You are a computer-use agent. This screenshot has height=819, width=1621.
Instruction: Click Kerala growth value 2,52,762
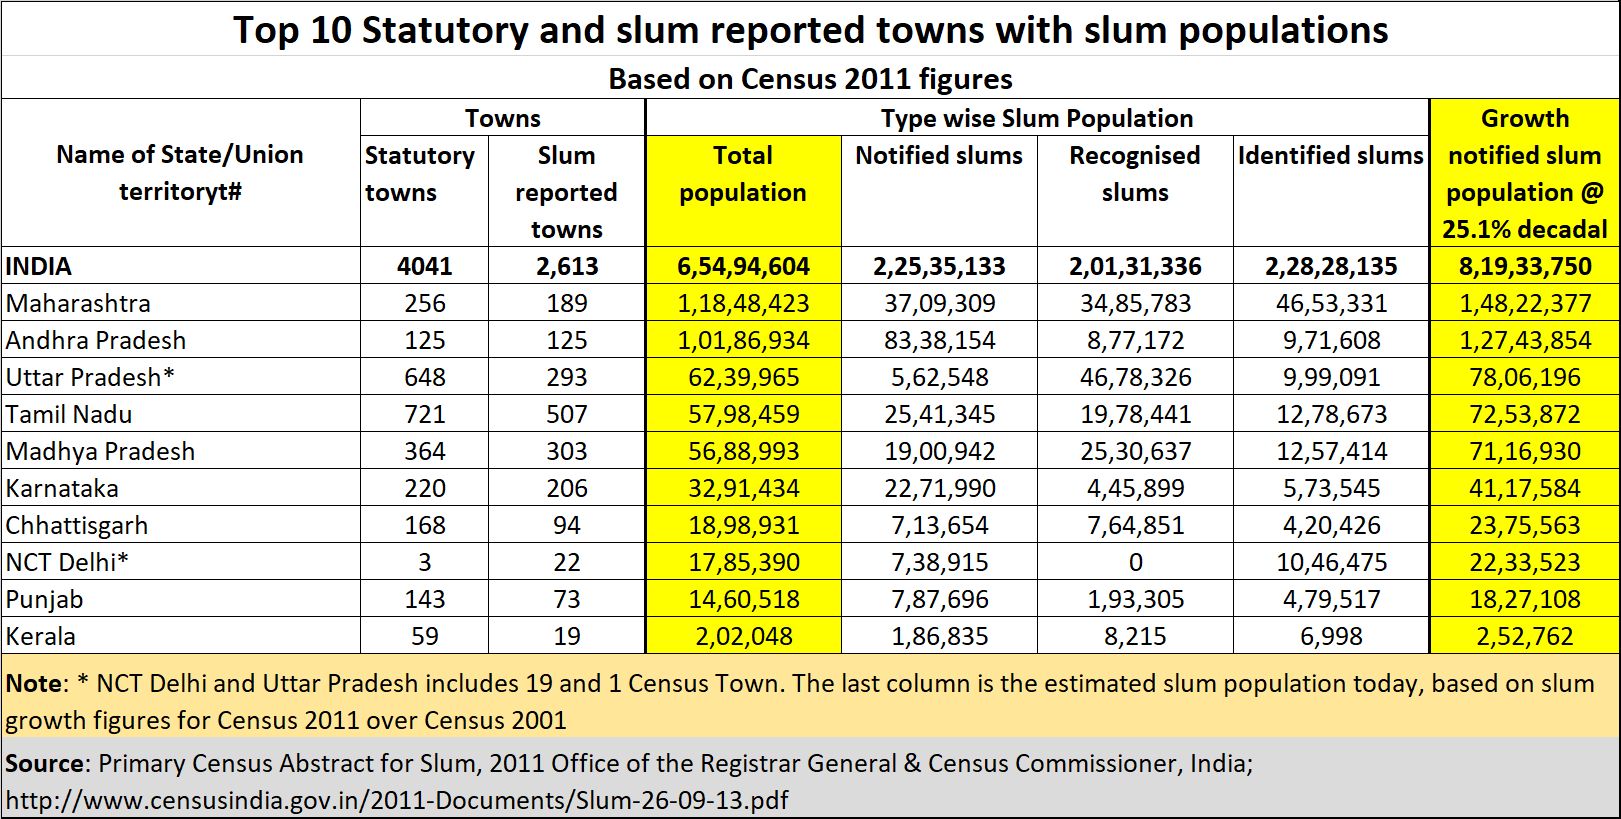click(x=1525, y=636)
